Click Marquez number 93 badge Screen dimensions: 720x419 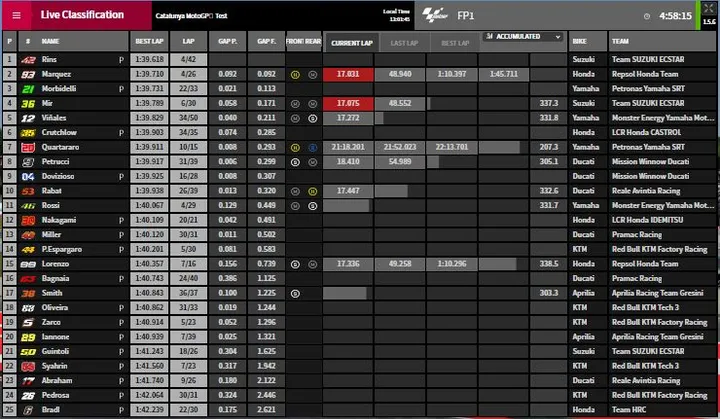point(28,74)
